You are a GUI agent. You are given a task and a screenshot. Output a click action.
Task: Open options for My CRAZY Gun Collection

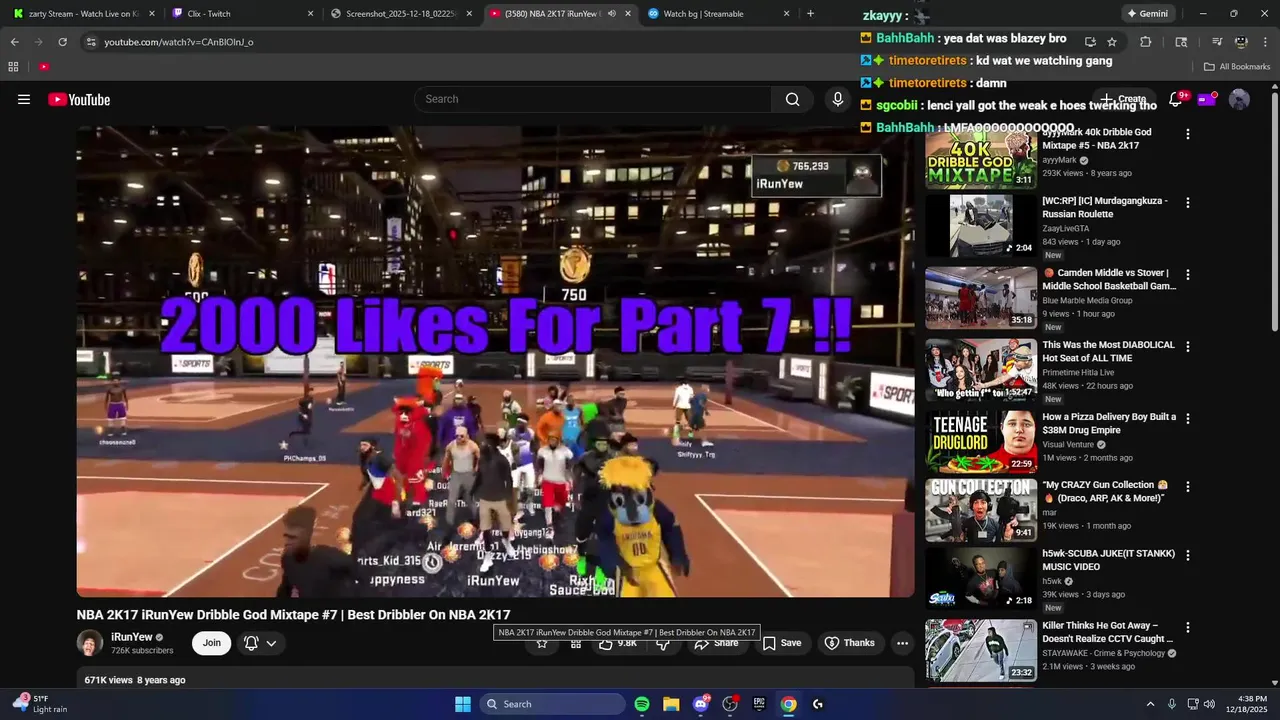click(1188, 487)
